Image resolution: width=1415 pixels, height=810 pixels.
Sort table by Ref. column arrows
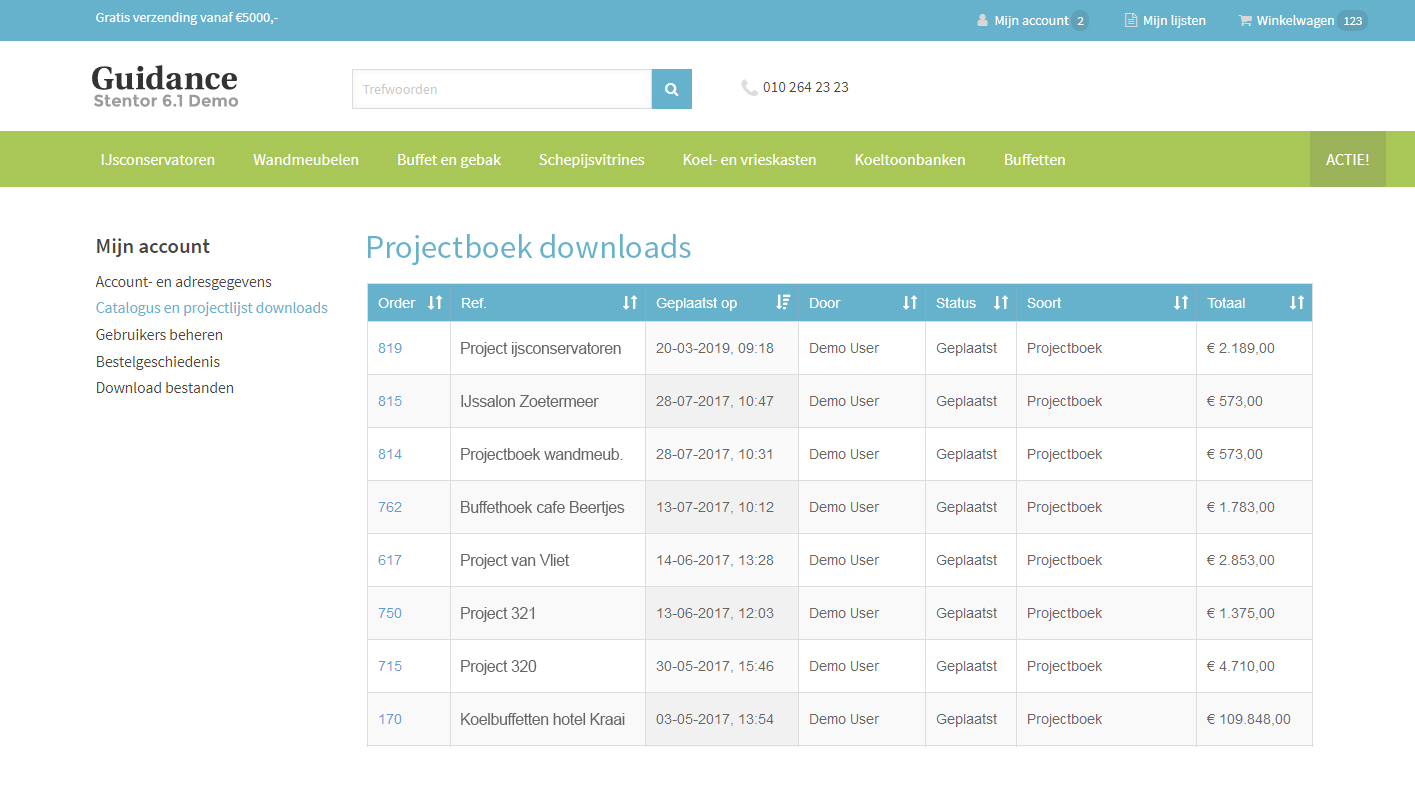[630, 303]
